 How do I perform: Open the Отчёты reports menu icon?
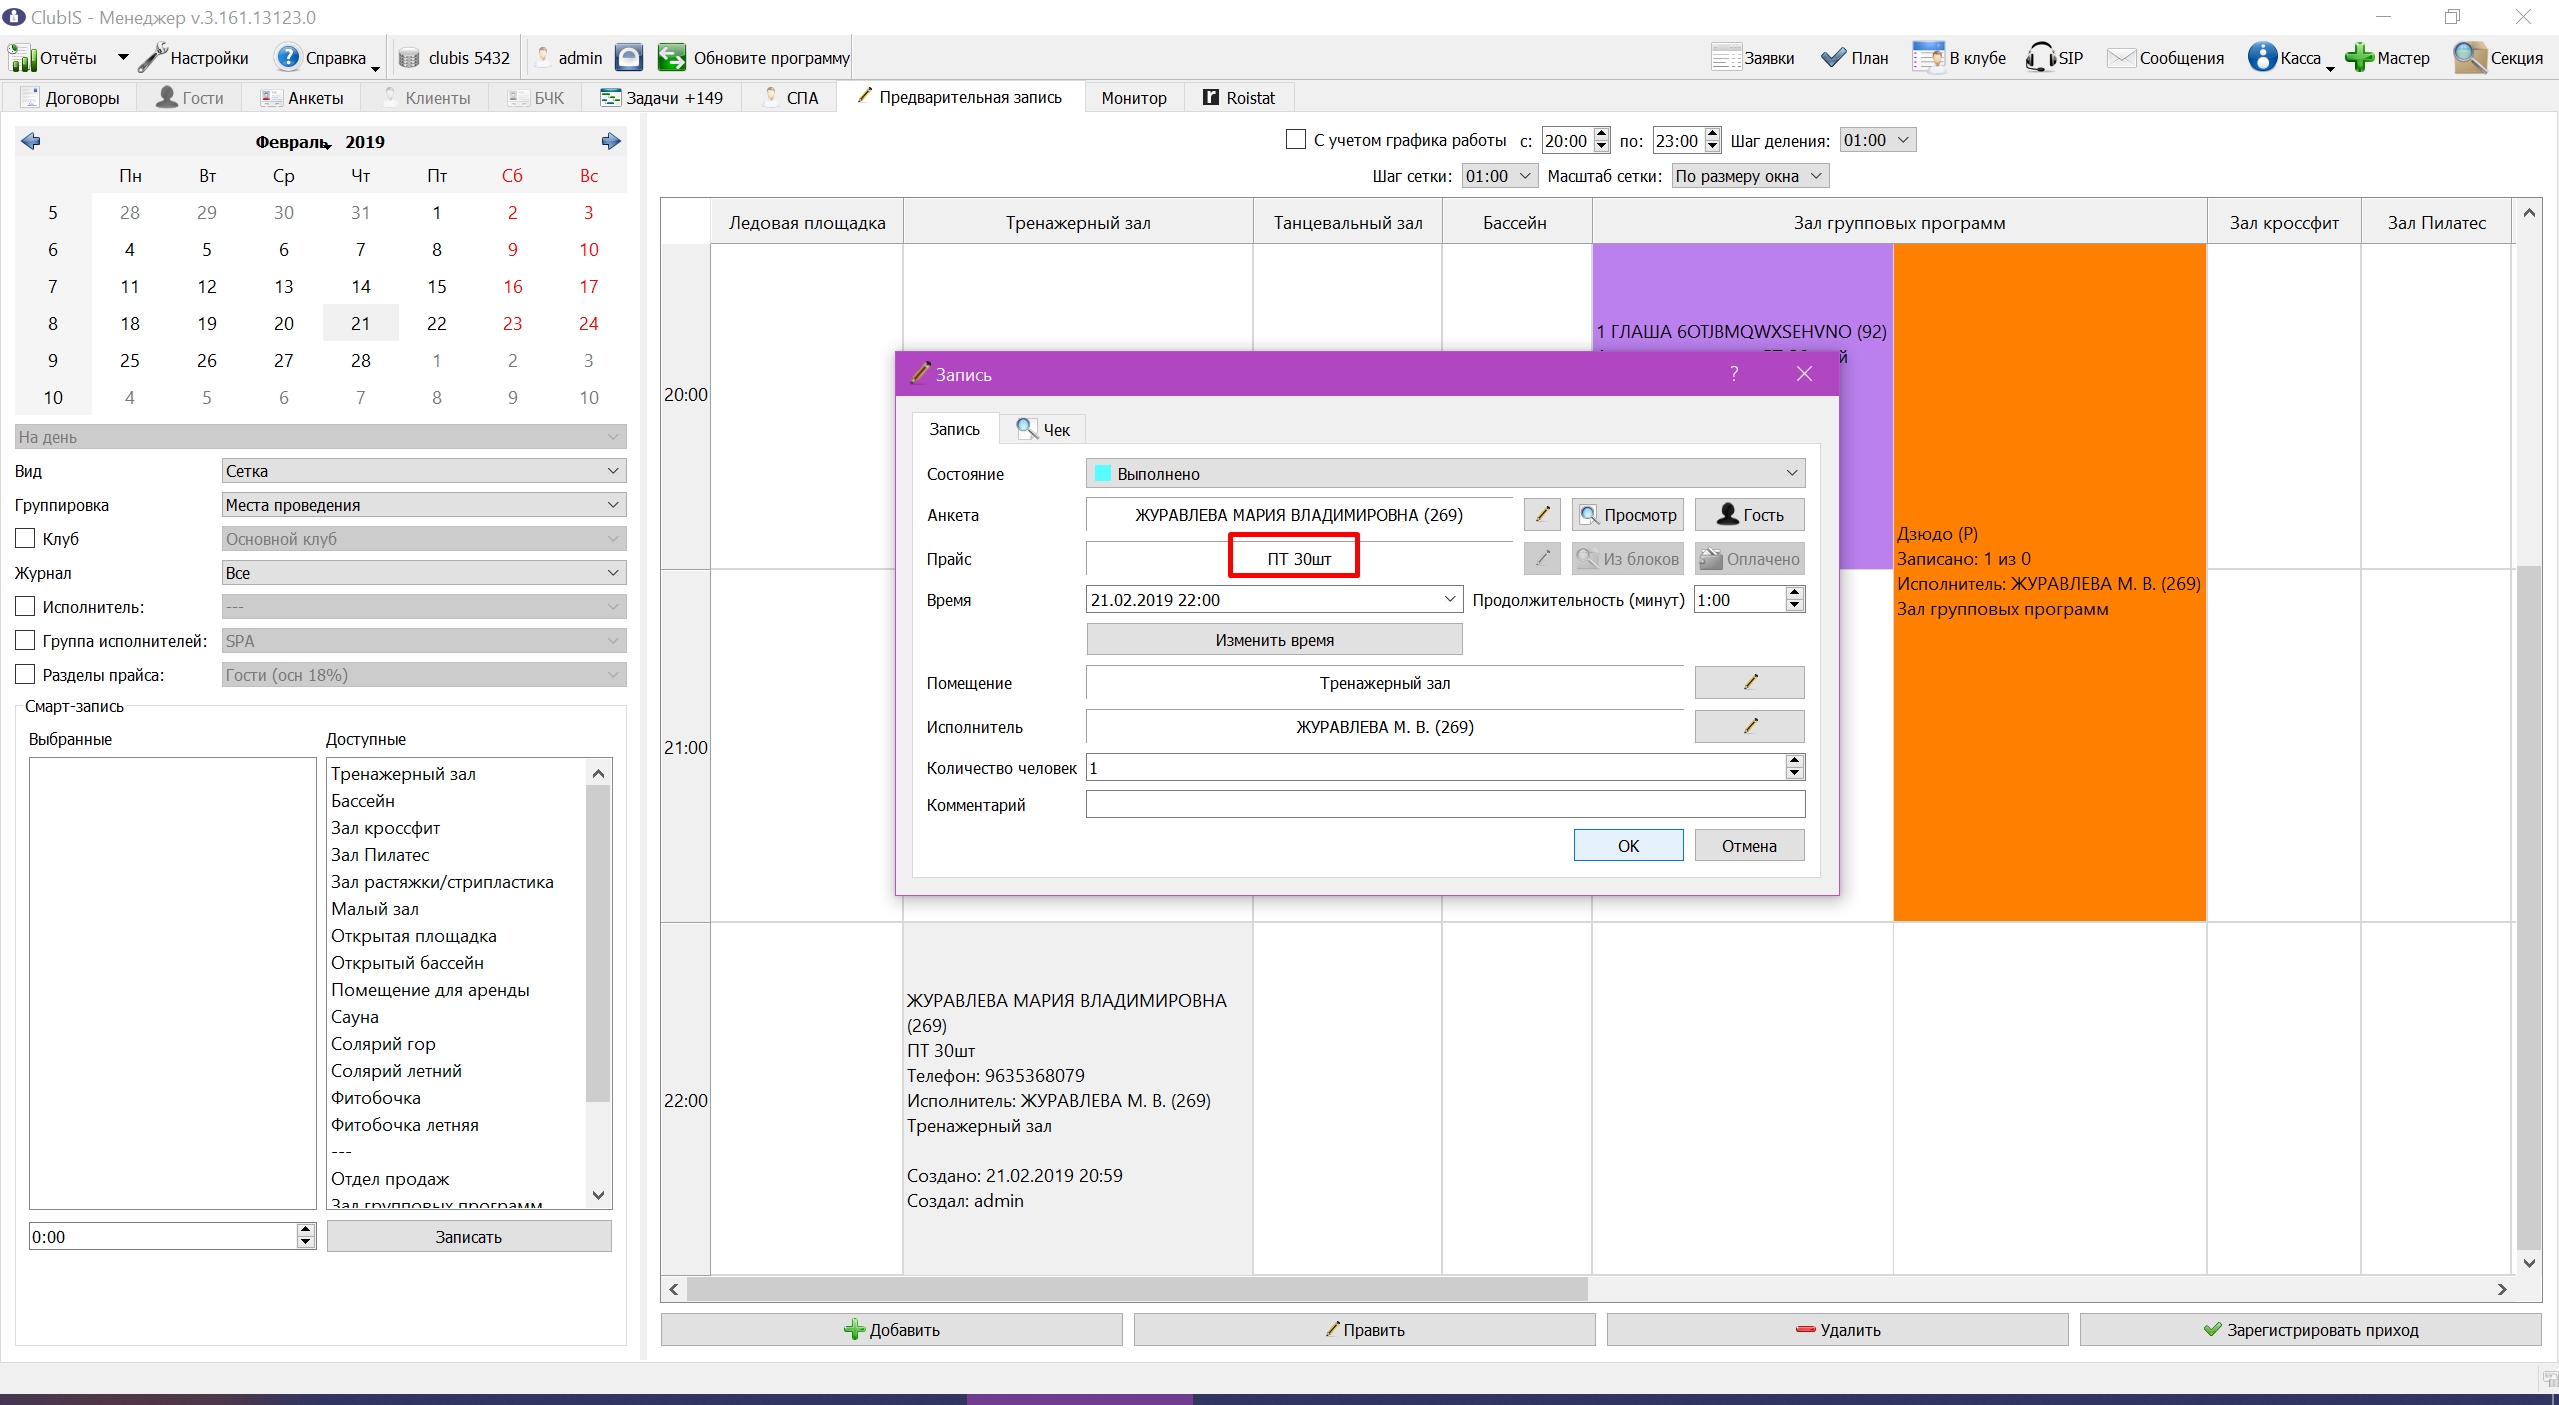tap(22, 58)
